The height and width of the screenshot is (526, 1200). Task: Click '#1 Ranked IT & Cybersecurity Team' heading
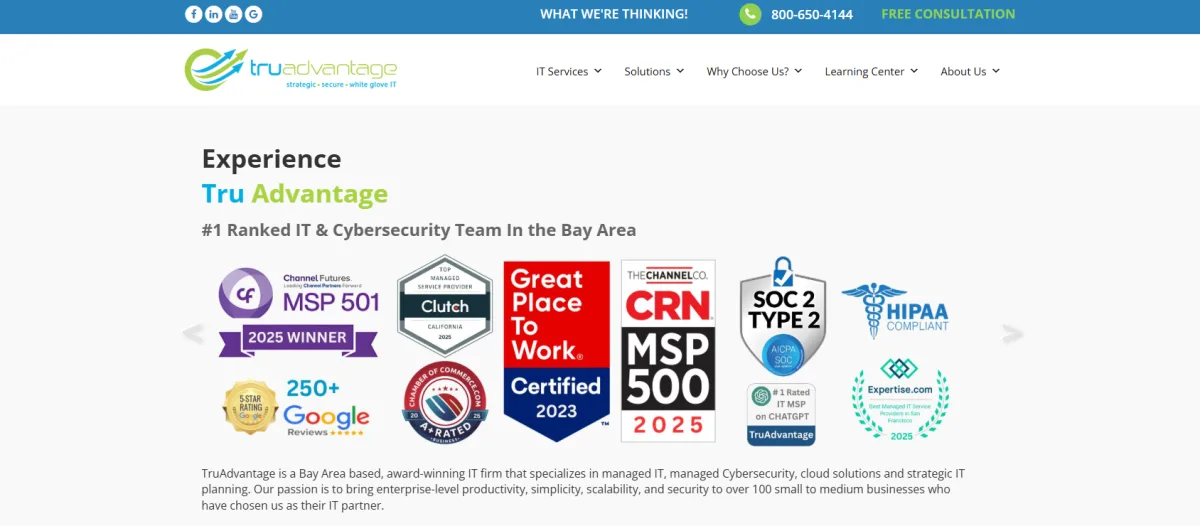click(x=419, y=230)
